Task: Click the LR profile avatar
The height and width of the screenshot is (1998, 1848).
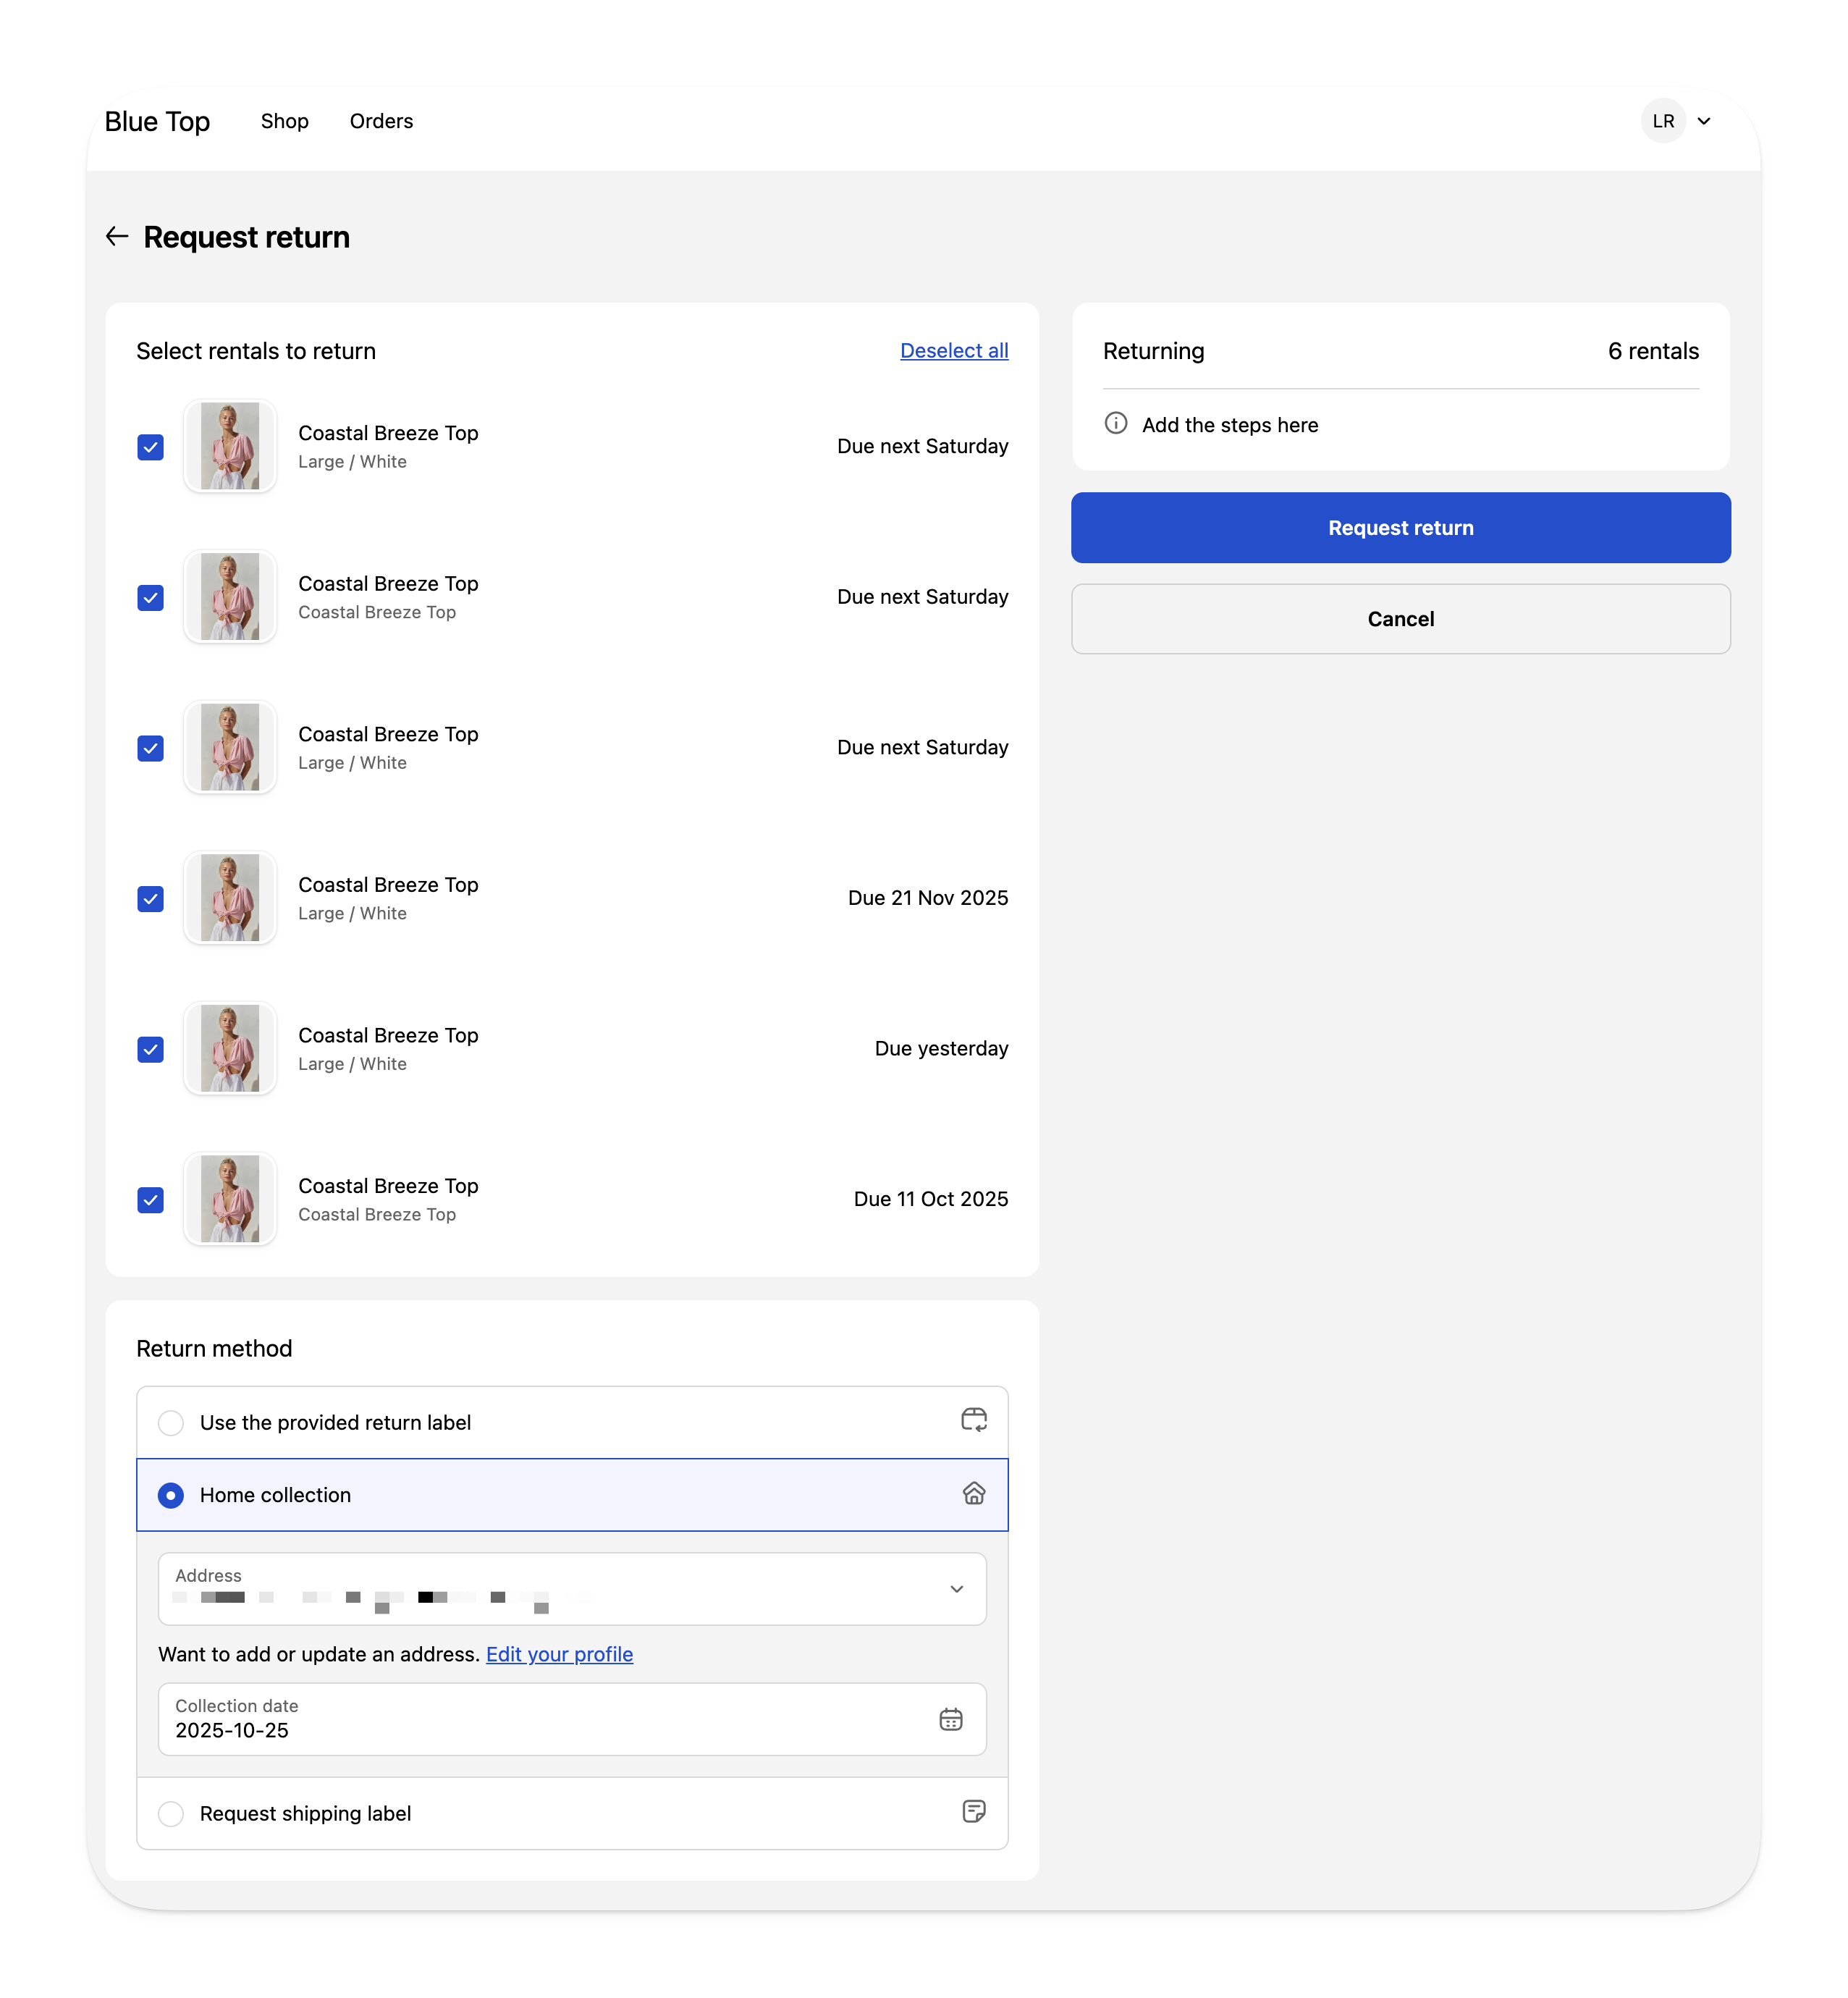Action: [x=1662, y=121]
